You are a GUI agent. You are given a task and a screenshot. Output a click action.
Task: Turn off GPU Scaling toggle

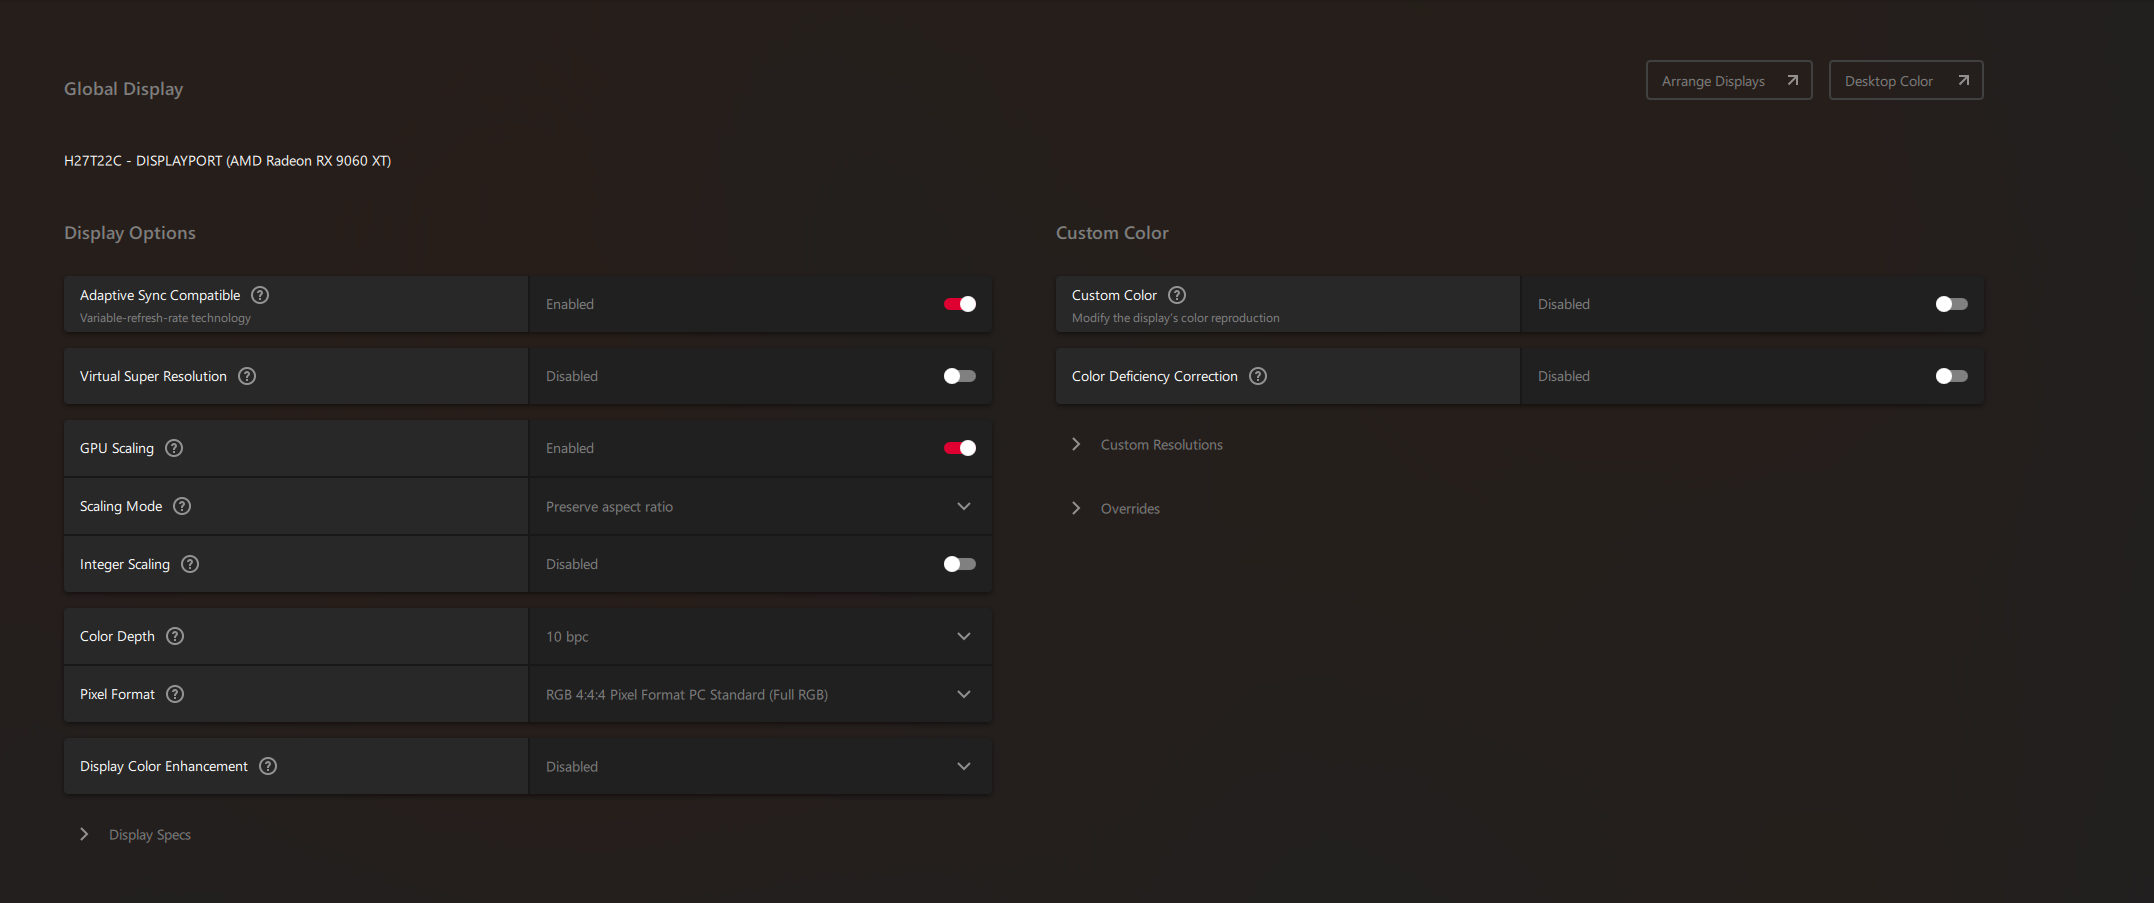pyautogui.click(x=960, y=448)
